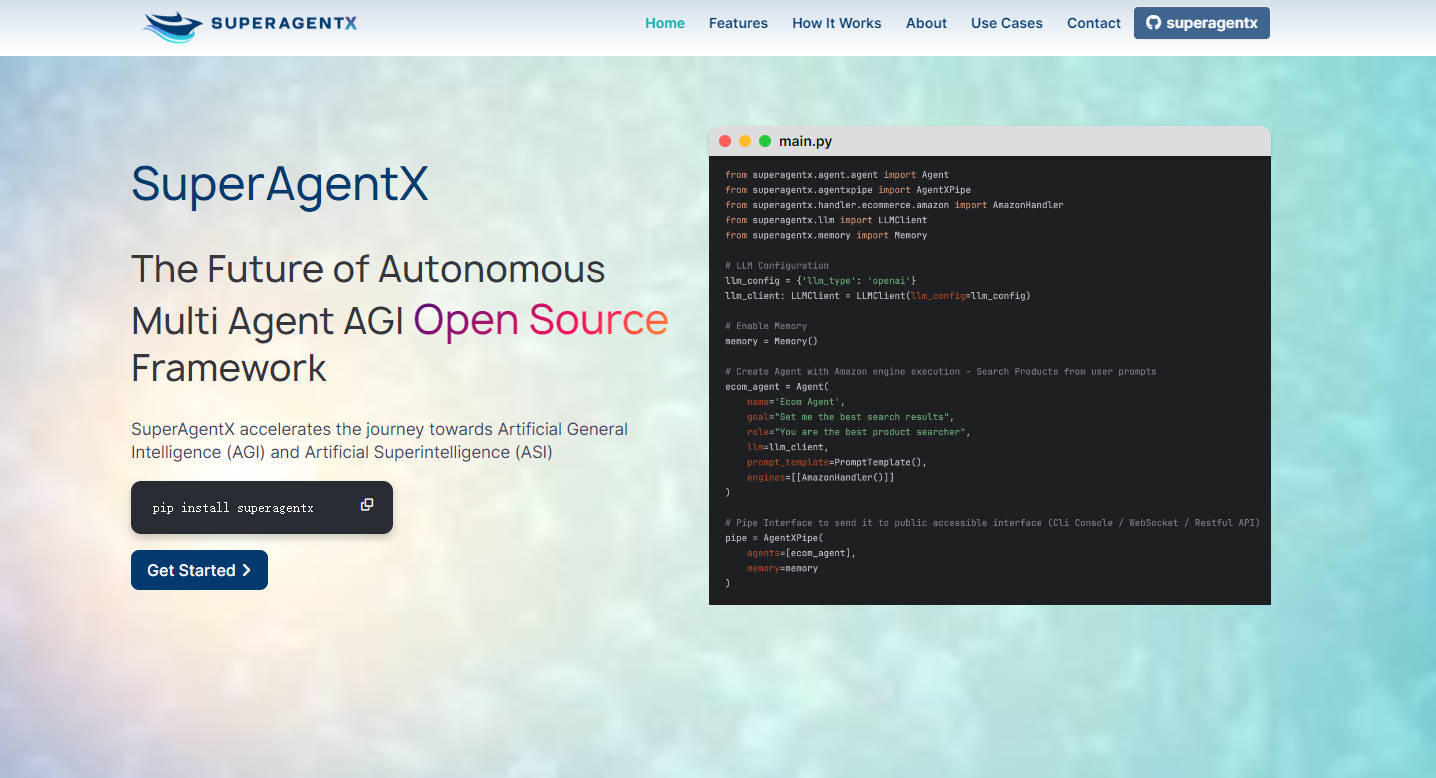
Task: Click the pip install superagentx text
Action: click(x=233, y=508)
